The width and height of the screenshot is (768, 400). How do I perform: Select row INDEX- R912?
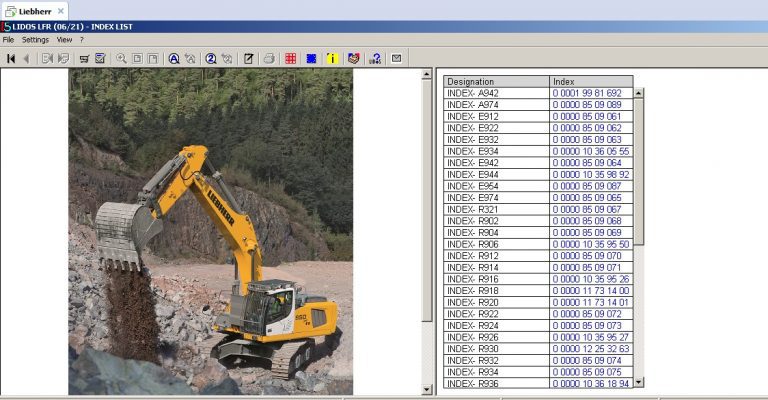[538, 256]
